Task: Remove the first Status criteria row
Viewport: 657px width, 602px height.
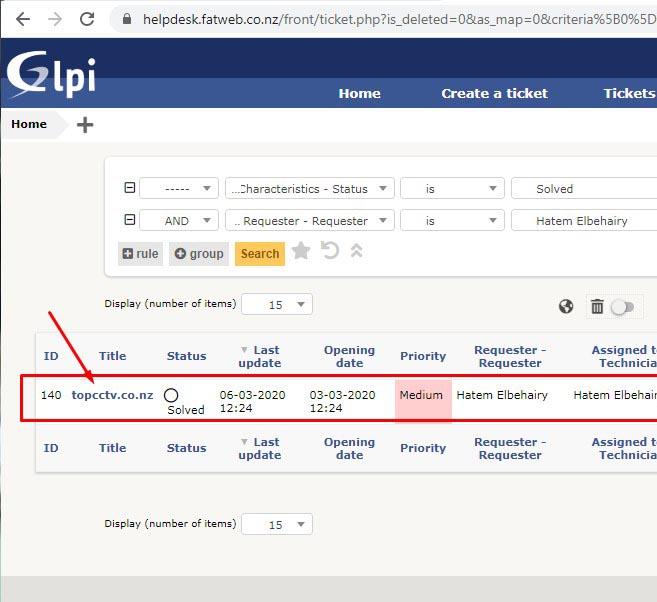Action: tap(129, 189)
